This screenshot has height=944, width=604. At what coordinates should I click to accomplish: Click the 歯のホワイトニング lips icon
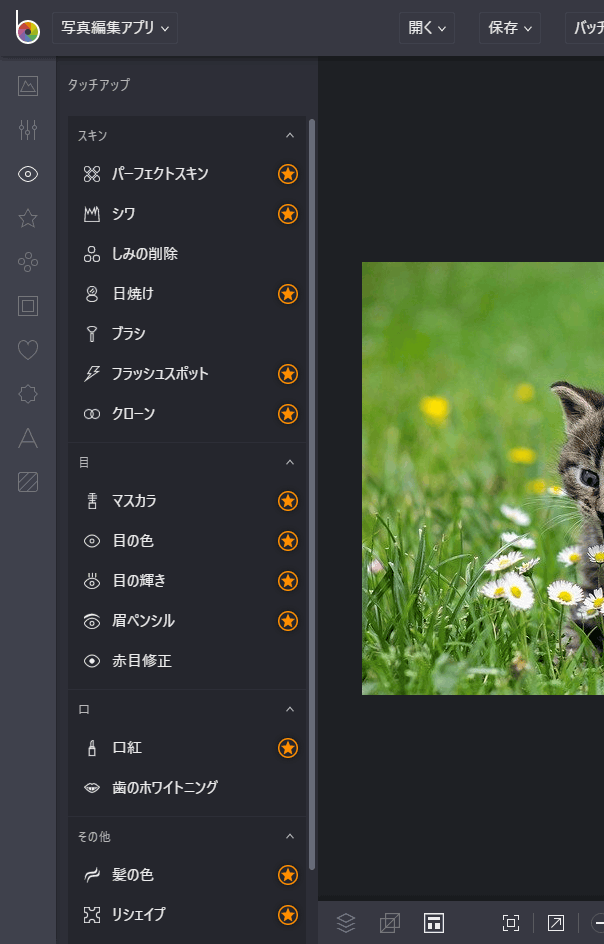pos(92,787)
